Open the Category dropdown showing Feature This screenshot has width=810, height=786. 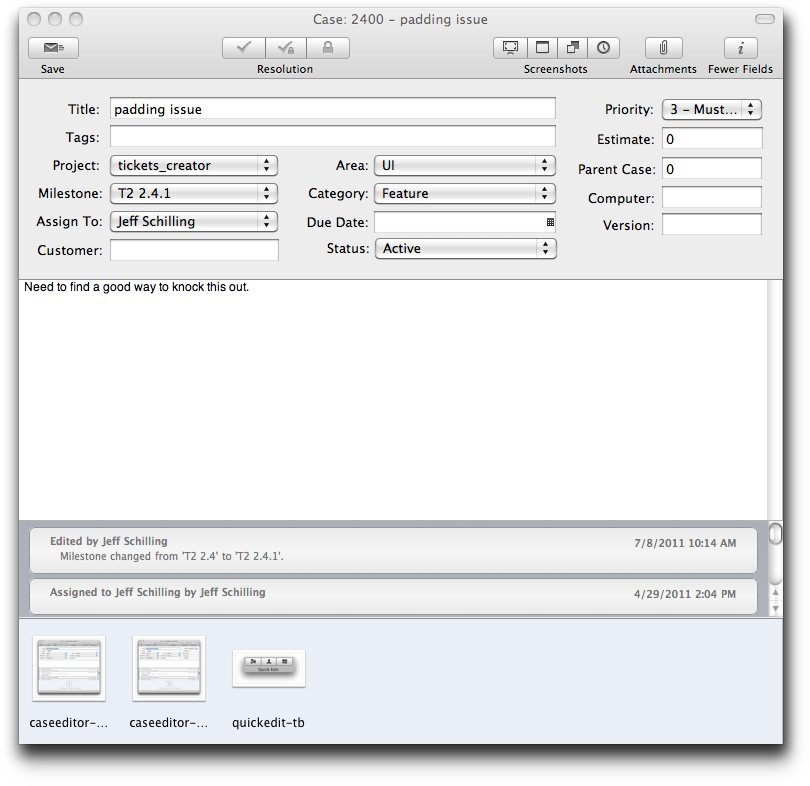[x=465, y=193]
